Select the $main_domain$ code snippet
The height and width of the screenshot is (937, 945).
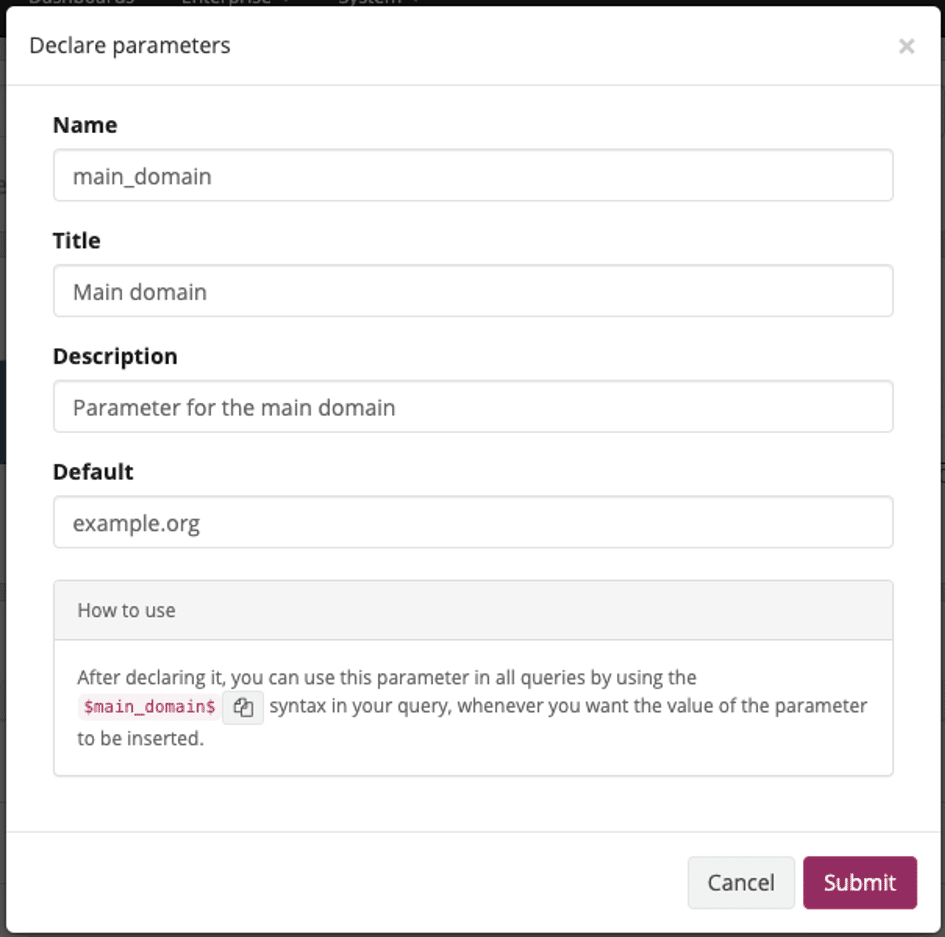pyautogui.click(x=147, y=706)
